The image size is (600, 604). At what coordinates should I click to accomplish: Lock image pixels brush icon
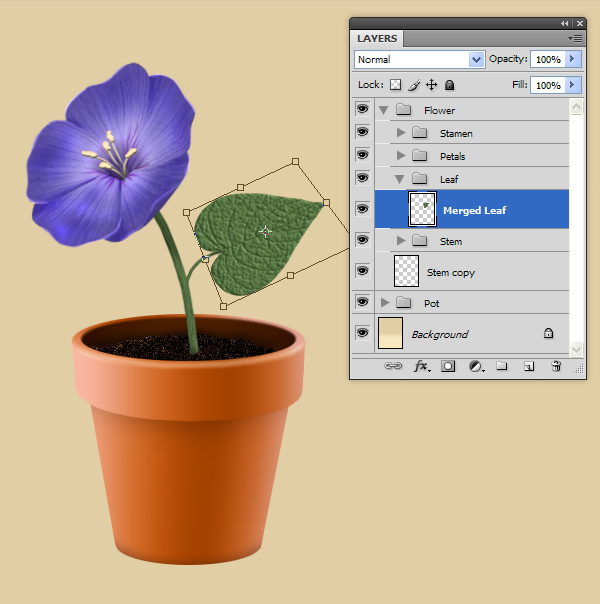click(x=413, y=86)
